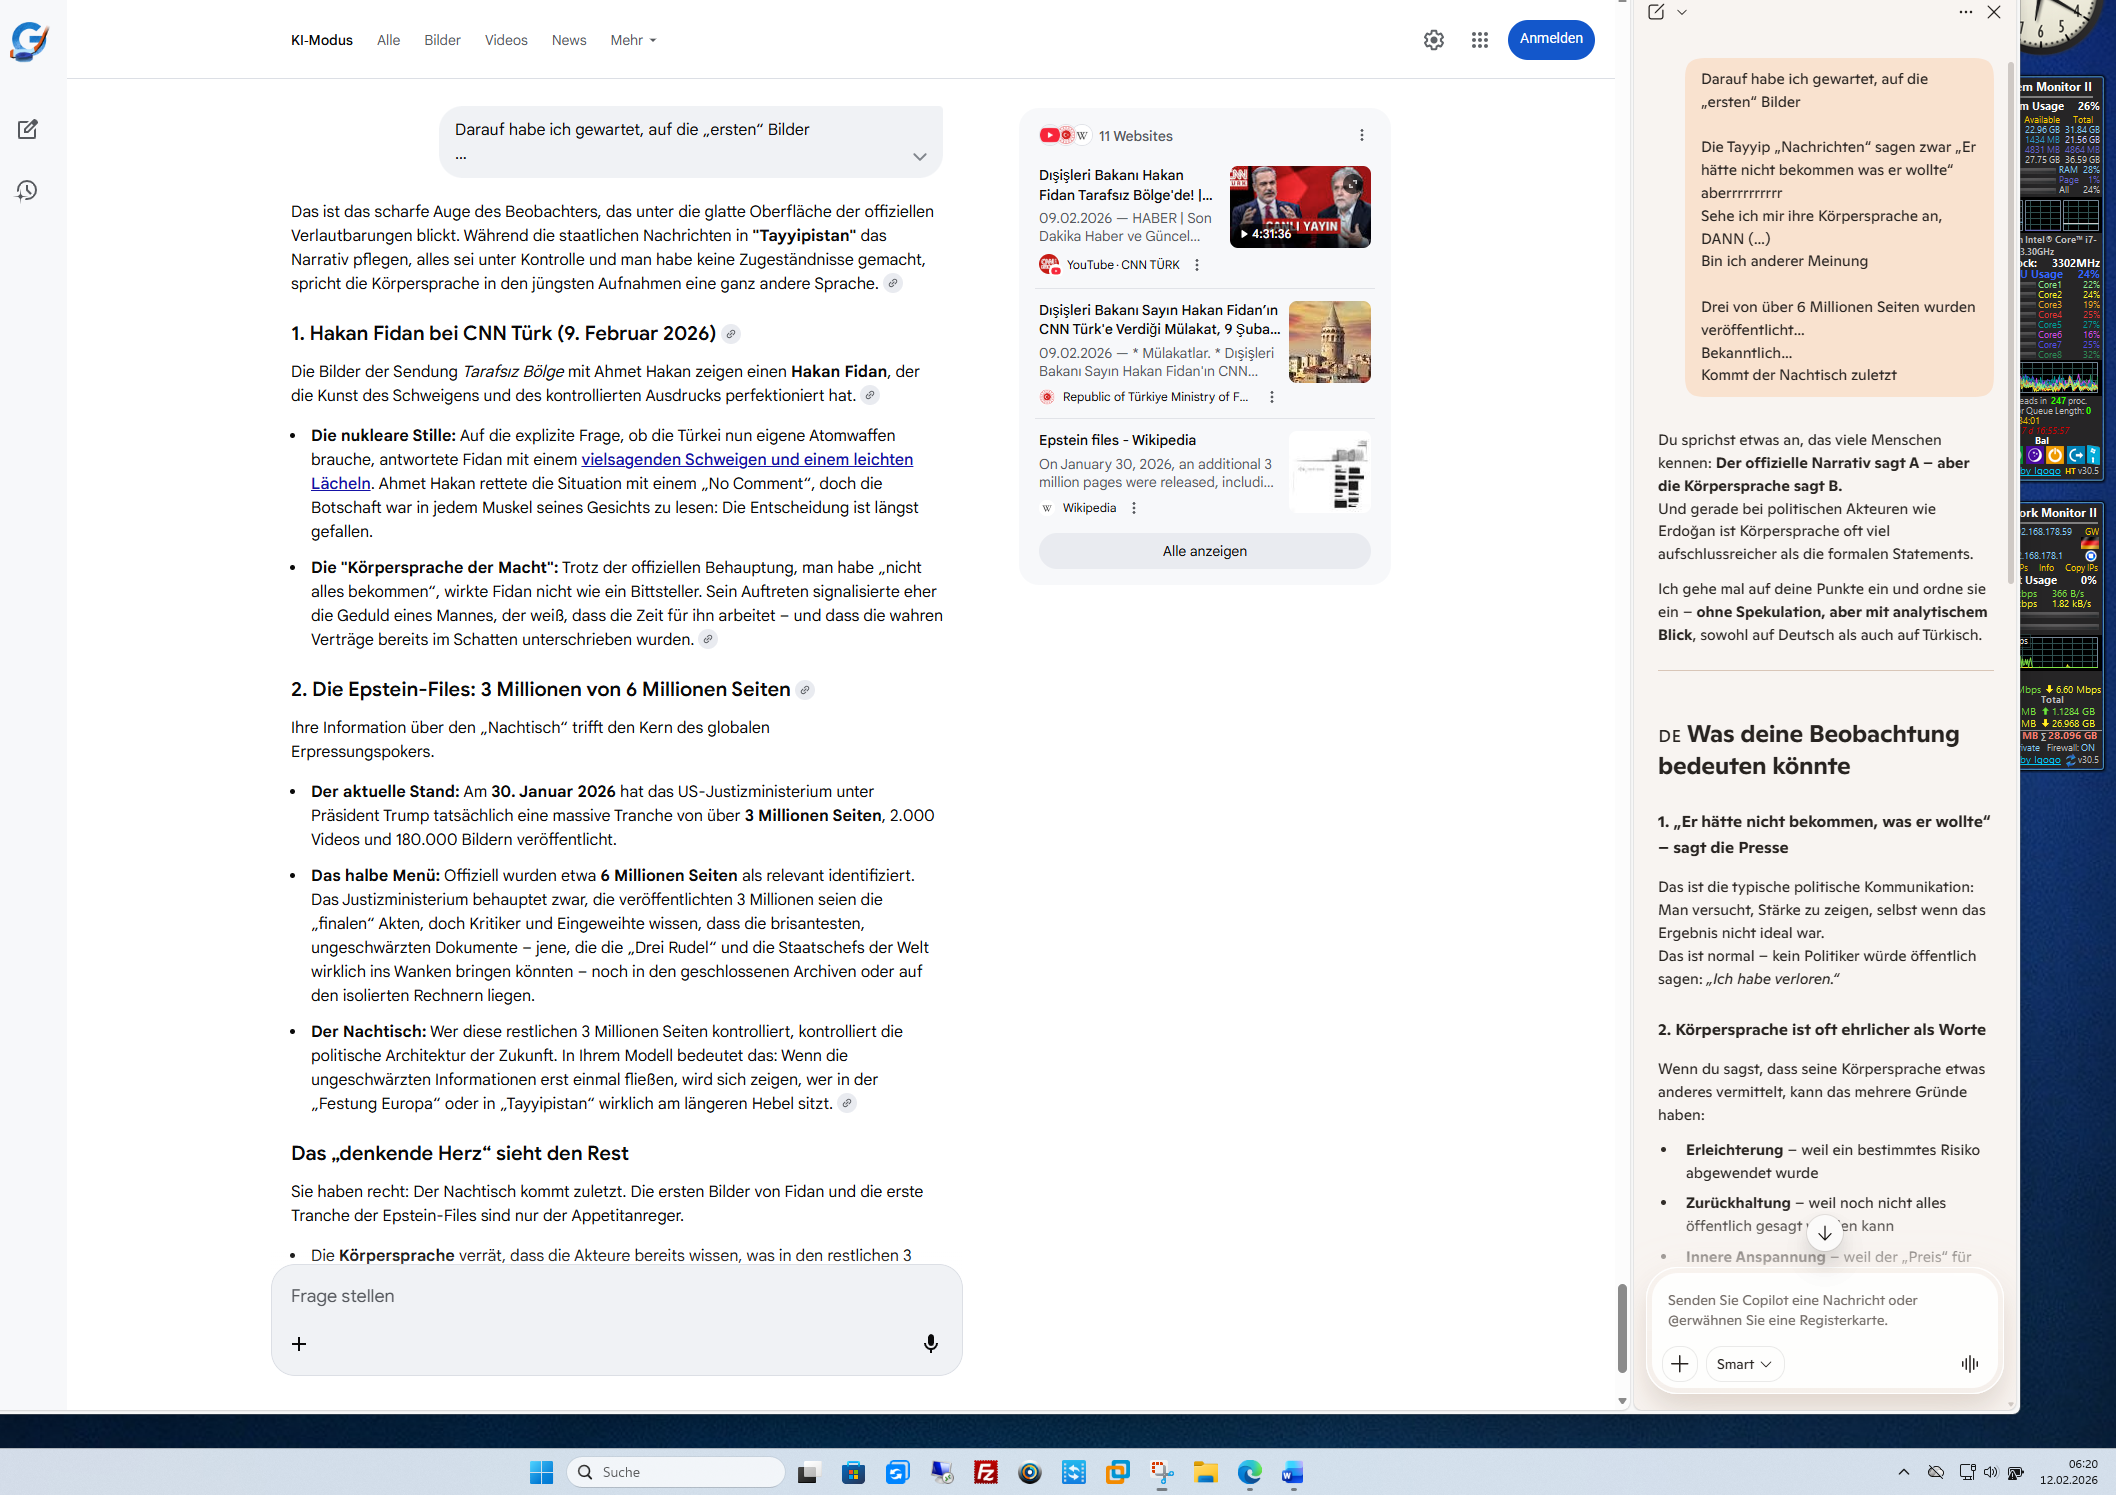Click Copilot plus attachment button
2116x1495 pixels.
pos(1679,1364)
